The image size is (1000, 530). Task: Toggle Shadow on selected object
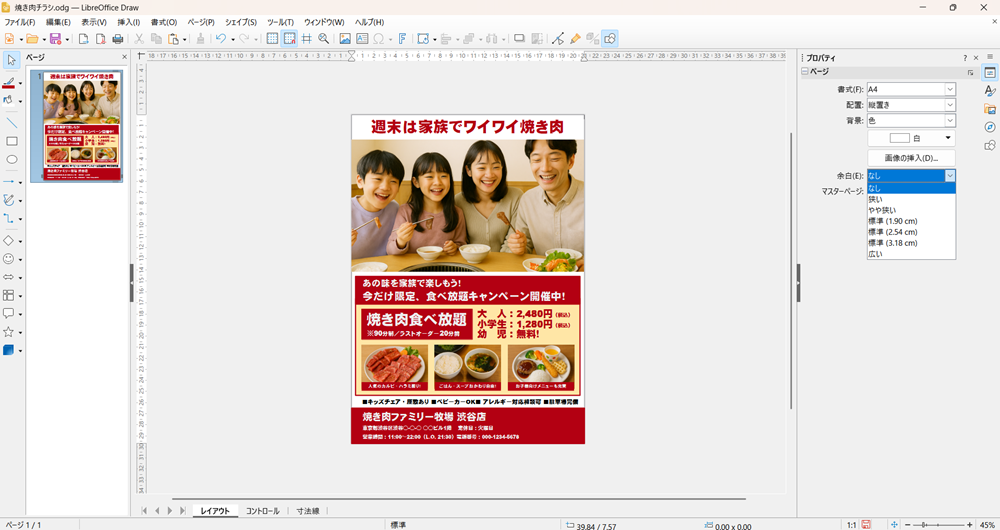point(519,39)
